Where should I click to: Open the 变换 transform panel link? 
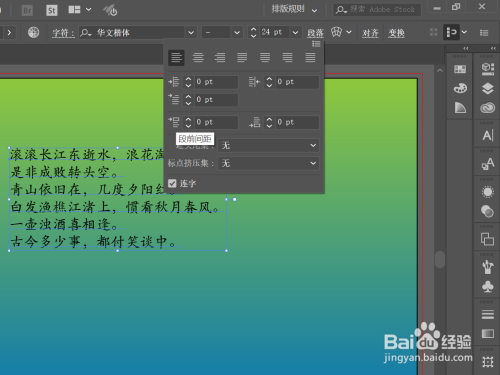coord(396,33)
